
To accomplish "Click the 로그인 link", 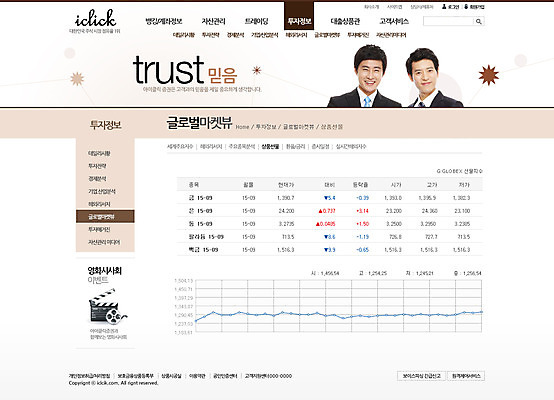I will point(453,7).
